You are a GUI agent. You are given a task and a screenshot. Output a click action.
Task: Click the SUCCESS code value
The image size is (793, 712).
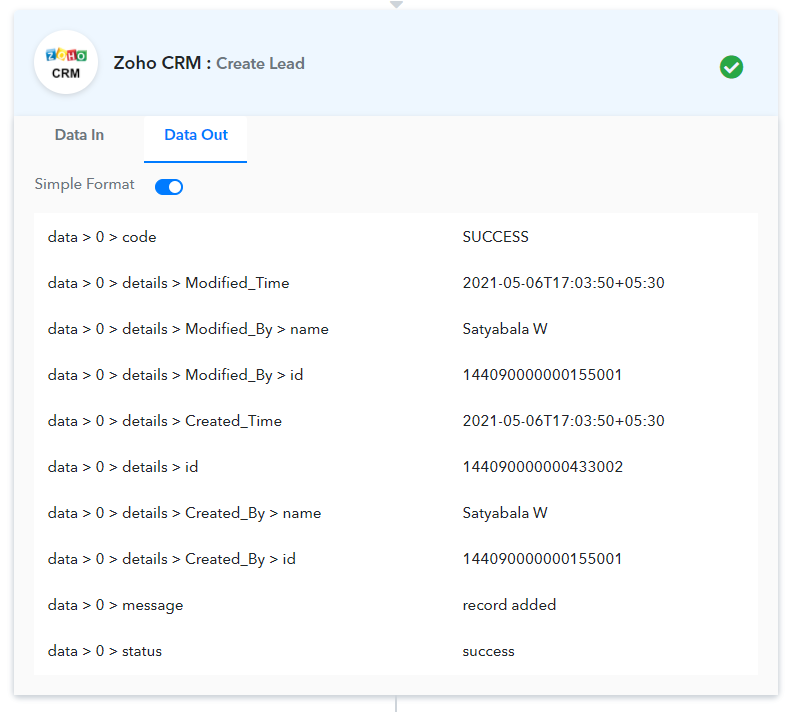(496, 237)
